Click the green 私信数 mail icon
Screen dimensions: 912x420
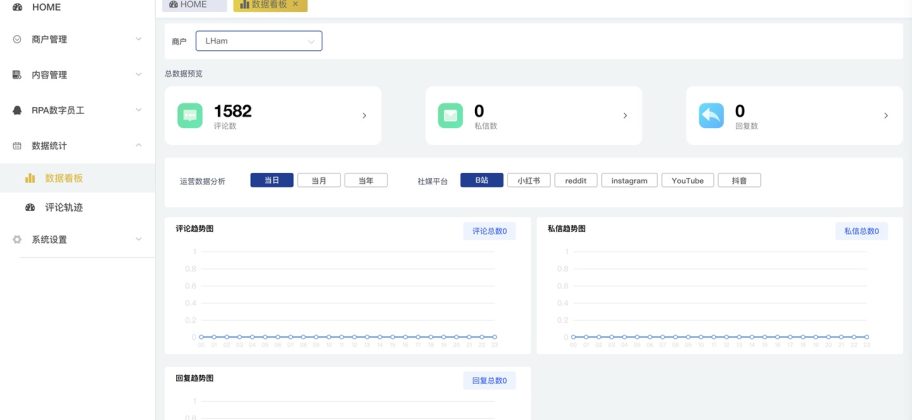click(x=450, y=116)
